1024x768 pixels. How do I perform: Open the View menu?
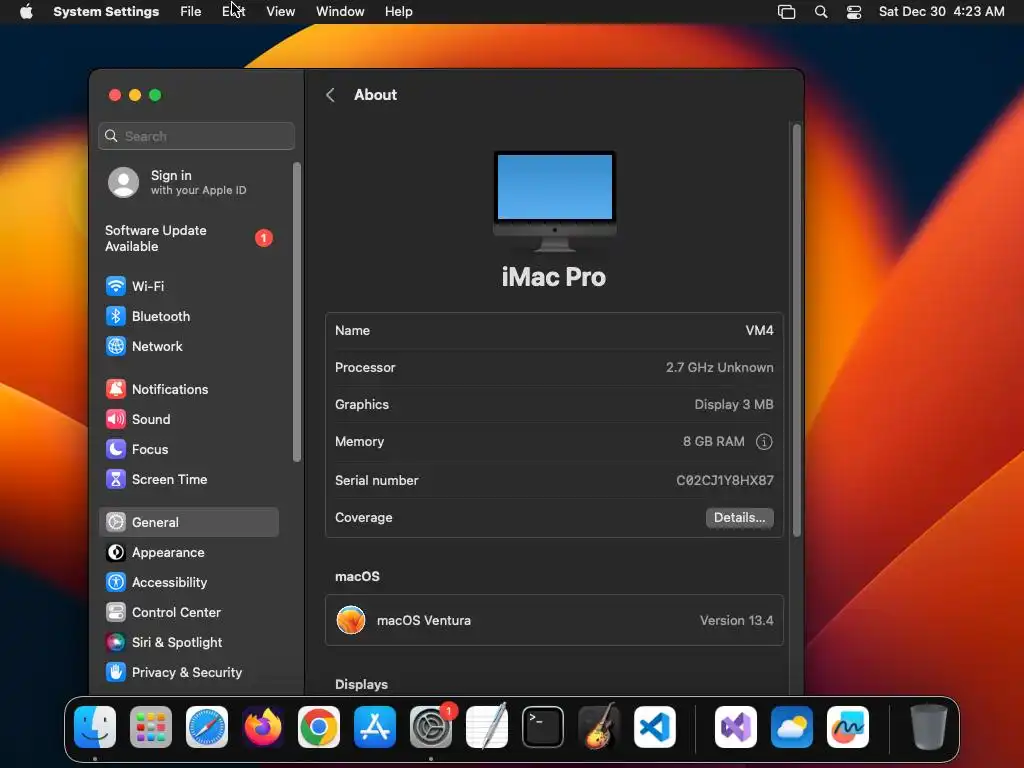[x=281, y=12]
